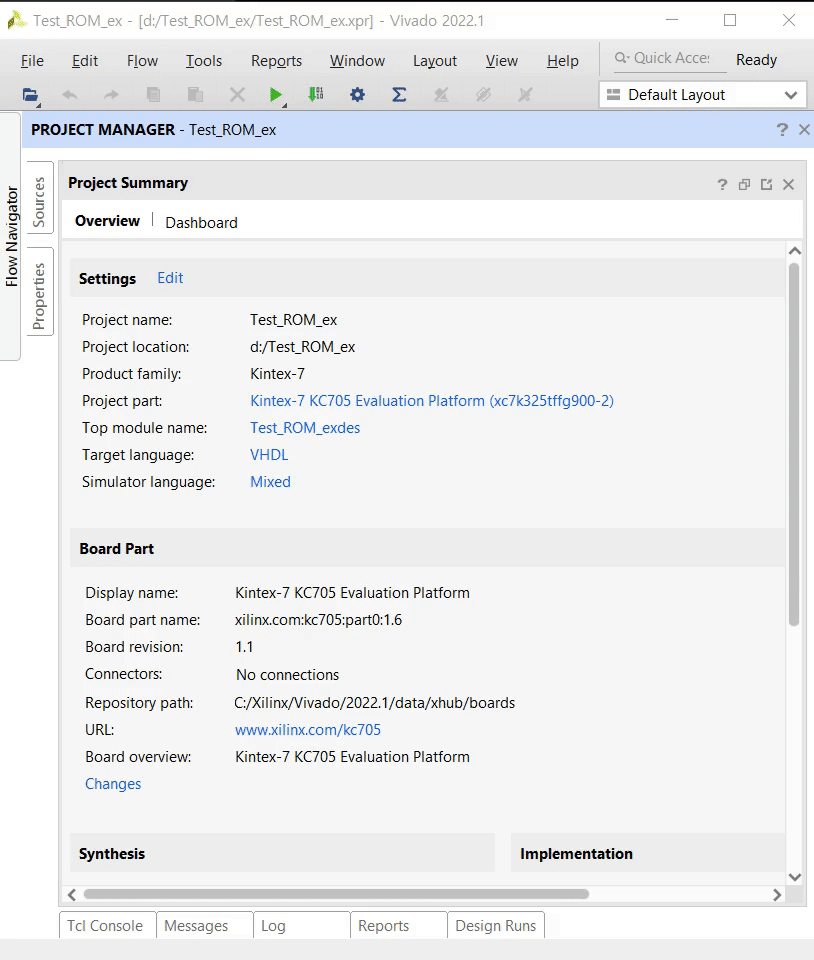
Task: Click the Undo arrow icon
Action: coord(70,95)
